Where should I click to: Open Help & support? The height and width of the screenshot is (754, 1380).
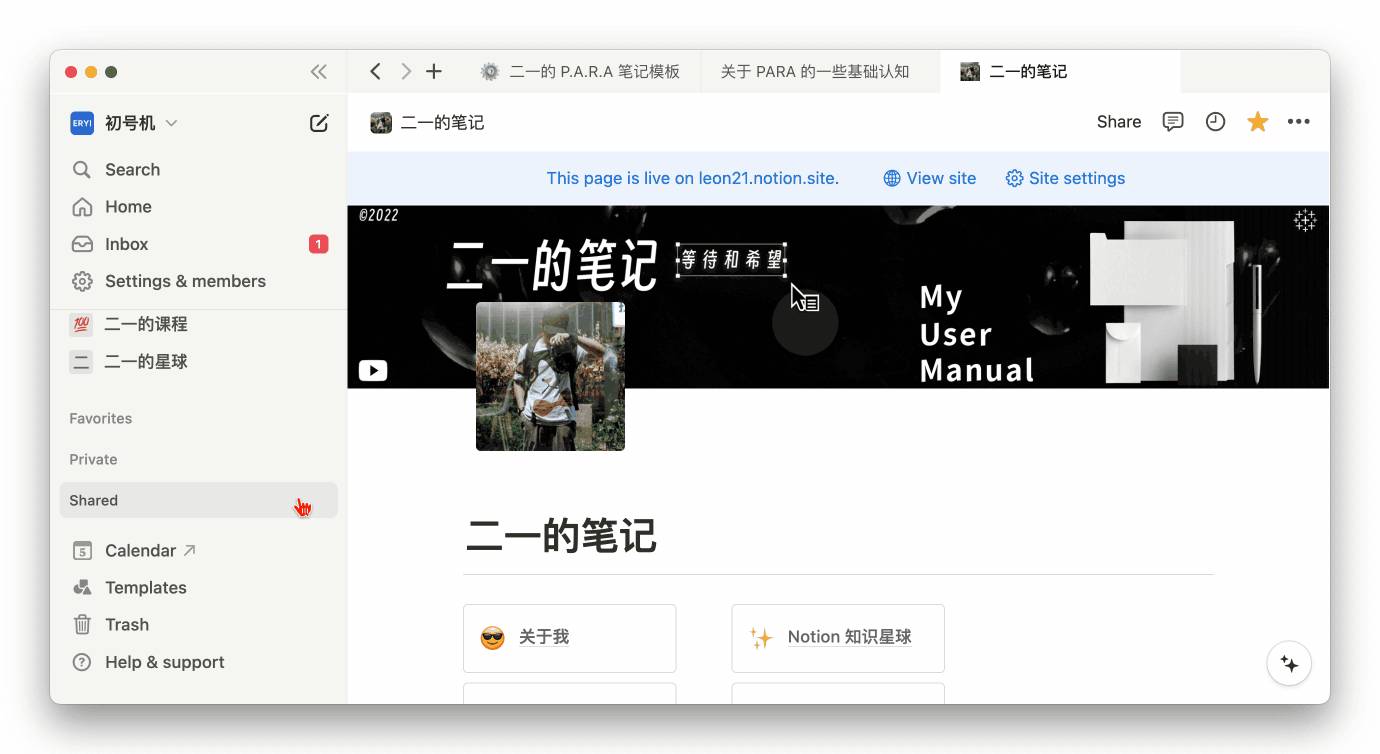(199, 662)
